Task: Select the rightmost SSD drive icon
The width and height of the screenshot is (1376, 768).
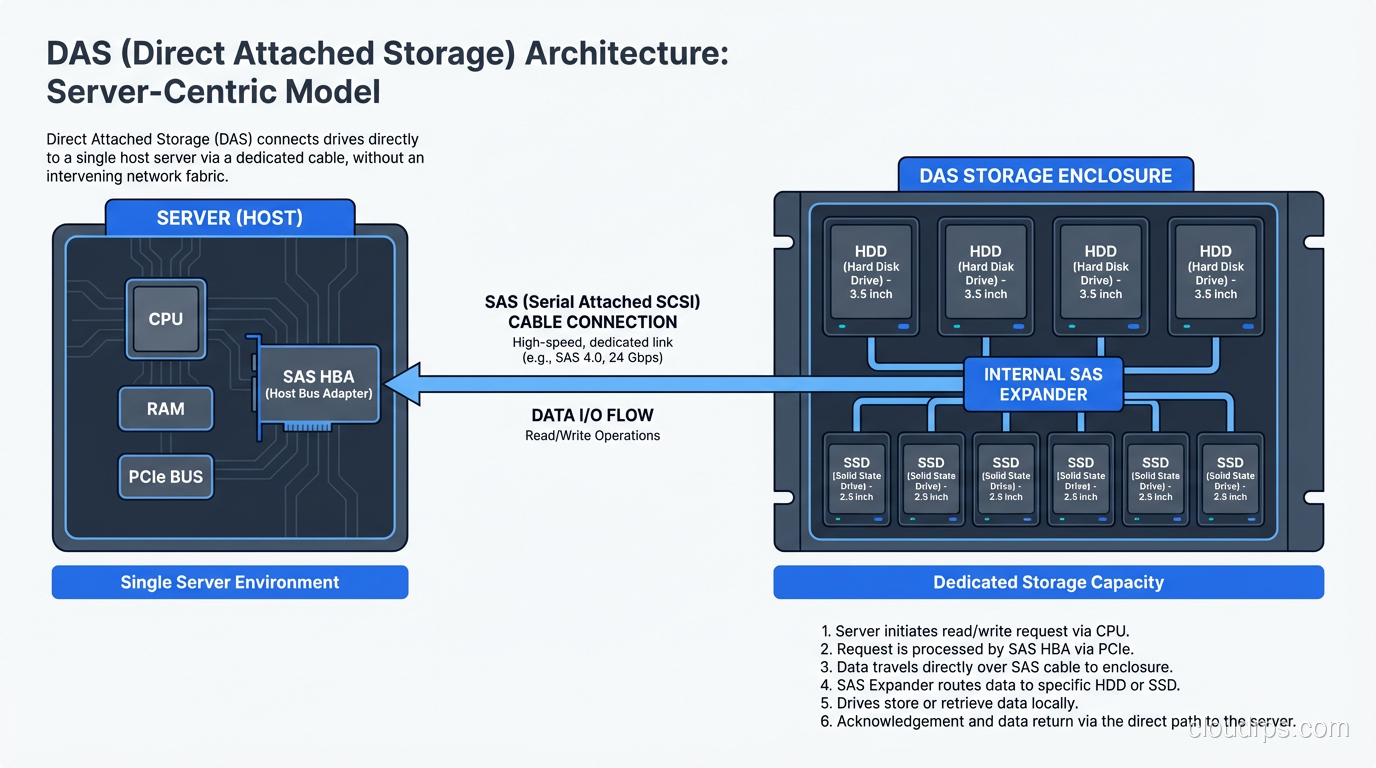Action: point(1230,480)
